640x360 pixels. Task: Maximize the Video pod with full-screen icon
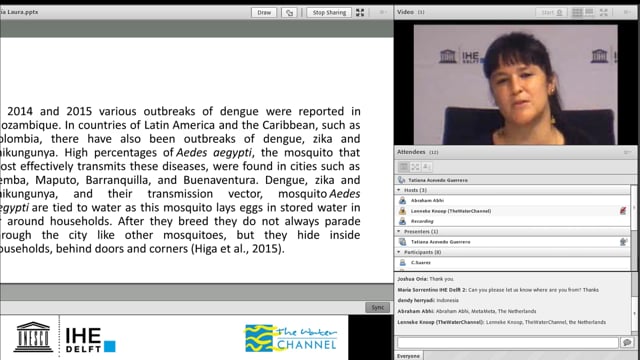click(x=604, y=13)
